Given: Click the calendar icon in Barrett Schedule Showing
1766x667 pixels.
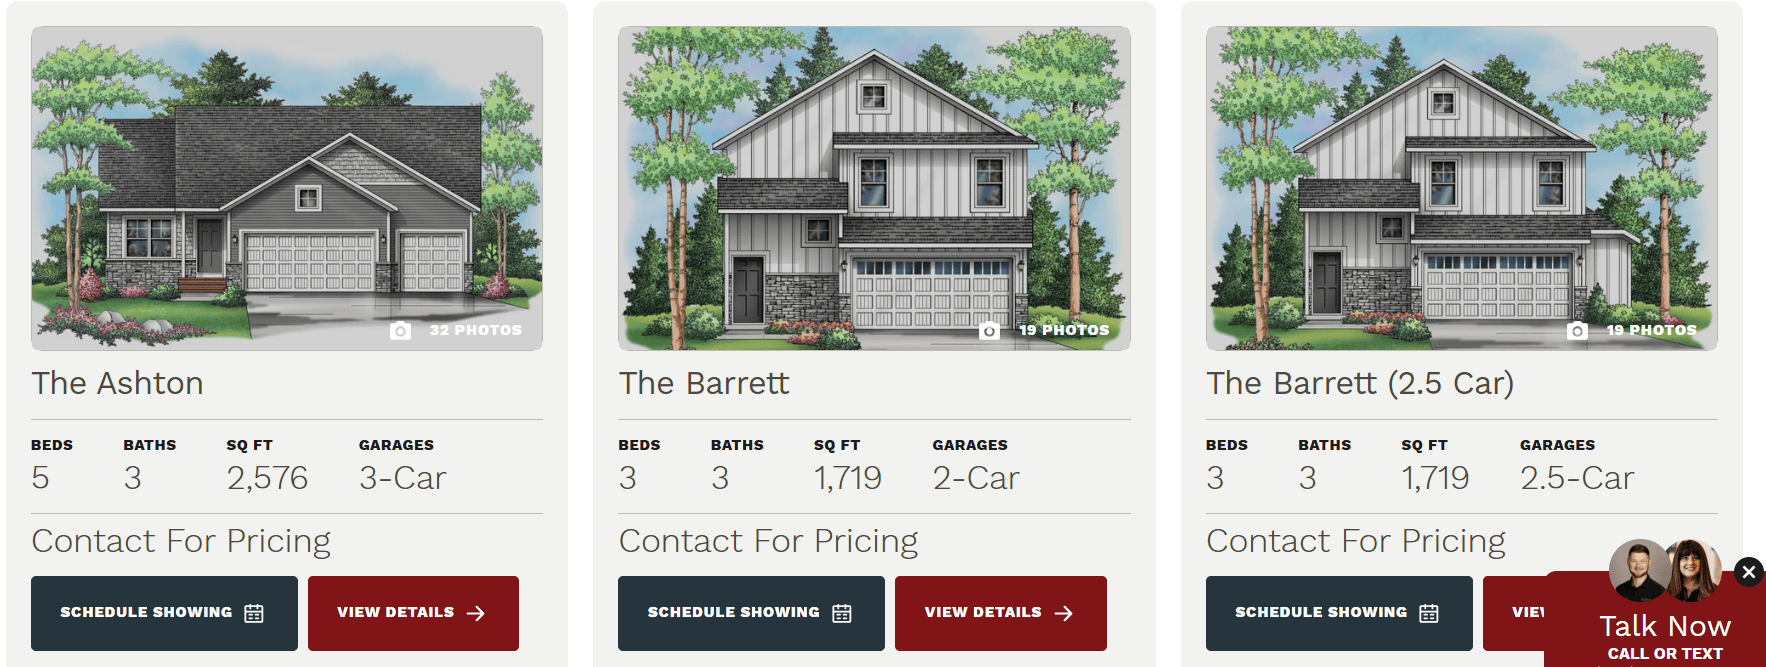Looking at the screenshot, I should [x=842, y=613].
